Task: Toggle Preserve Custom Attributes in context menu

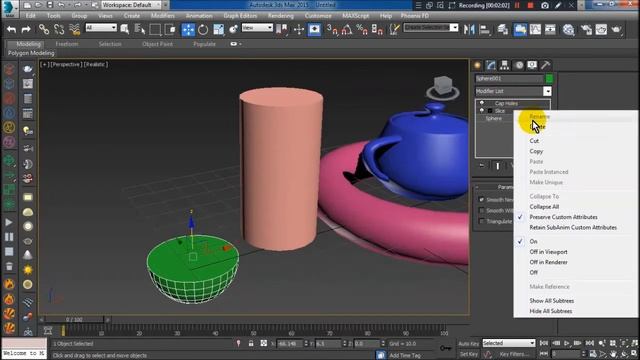Action: click(563, 217)
